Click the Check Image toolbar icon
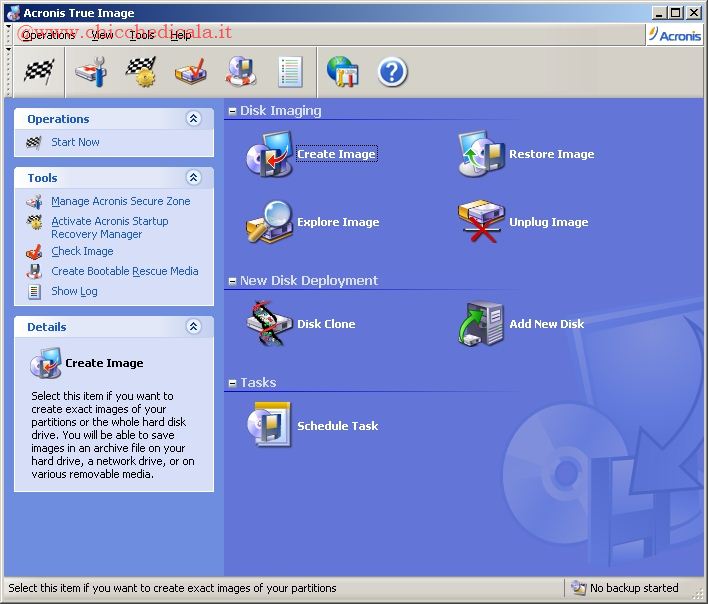This screenshot has height=604, width=708. pos(190,72)
